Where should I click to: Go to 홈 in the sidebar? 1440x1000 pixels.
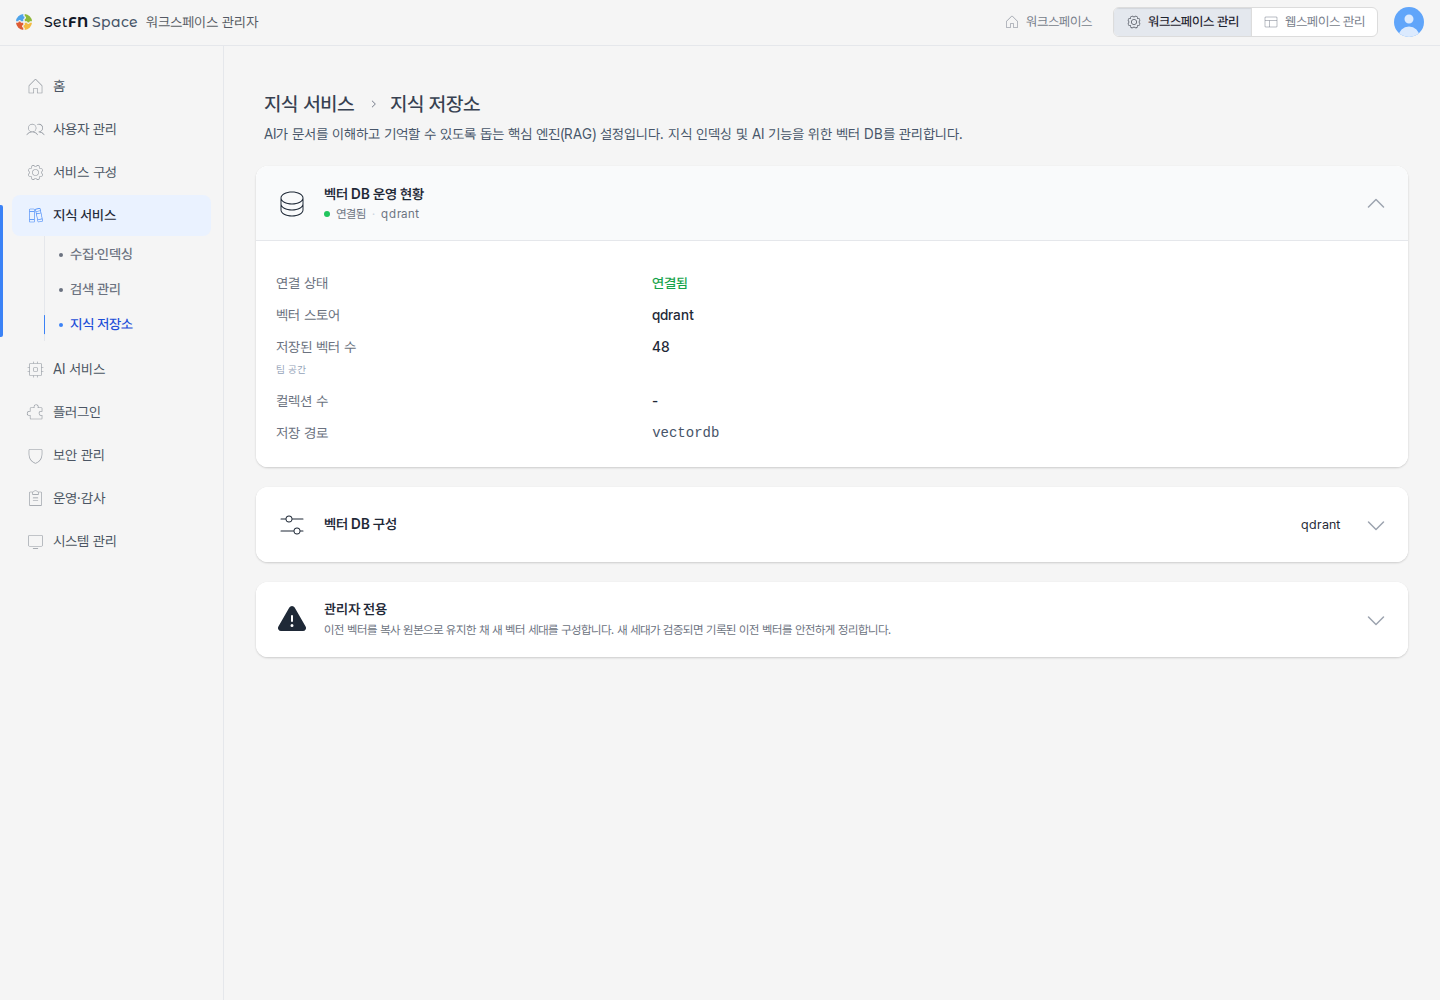(x=112, y=87)
